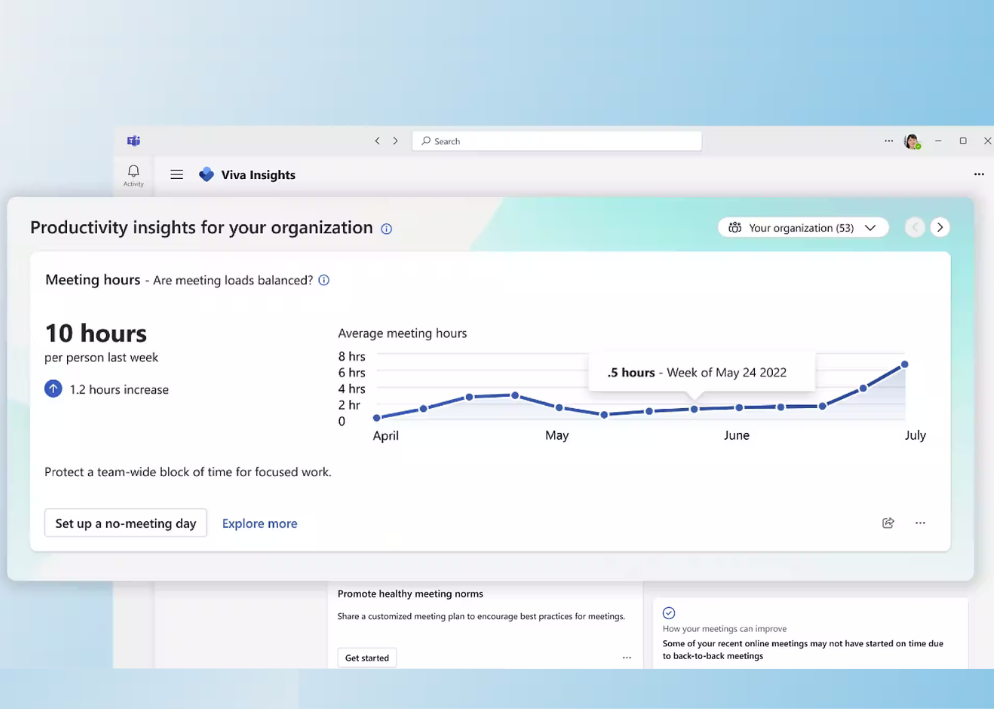Go back using the Teams back arrow
994x709 pixels.
point(377,141)
